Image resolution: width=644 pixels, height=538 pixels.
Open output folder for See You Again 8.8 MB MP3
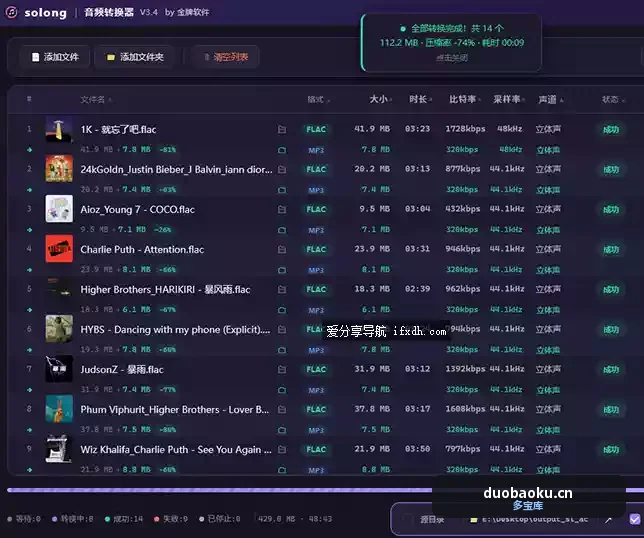[282, 469]
